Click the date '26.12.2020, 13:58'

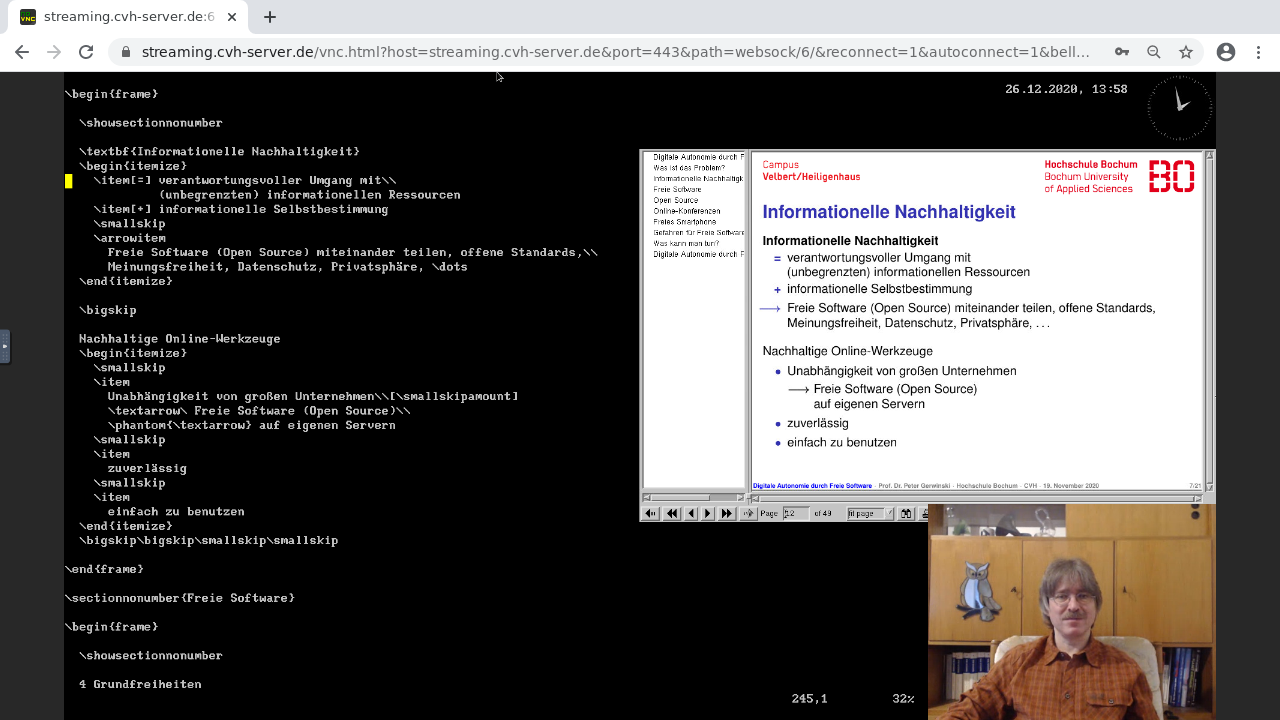tap(1066, 89)
